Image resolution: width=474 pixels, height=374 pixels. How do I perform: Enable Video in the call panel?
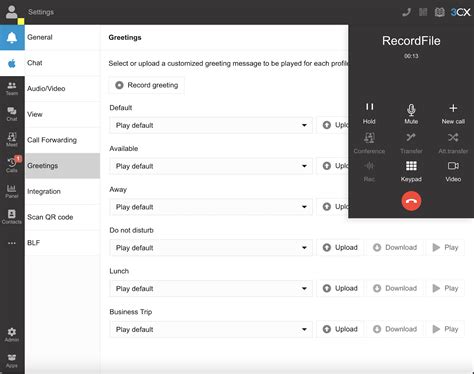453,171
